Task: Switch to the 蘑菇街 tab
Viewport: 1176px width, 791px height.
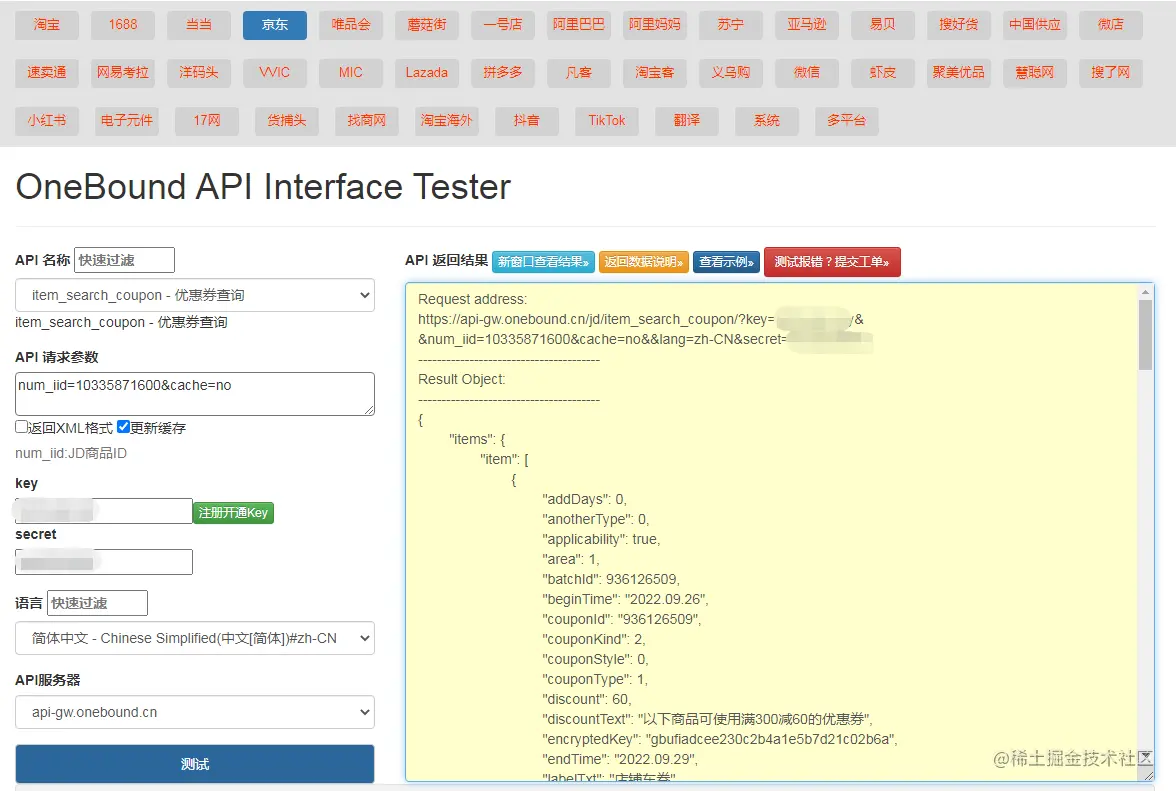Action: point(427,25)
